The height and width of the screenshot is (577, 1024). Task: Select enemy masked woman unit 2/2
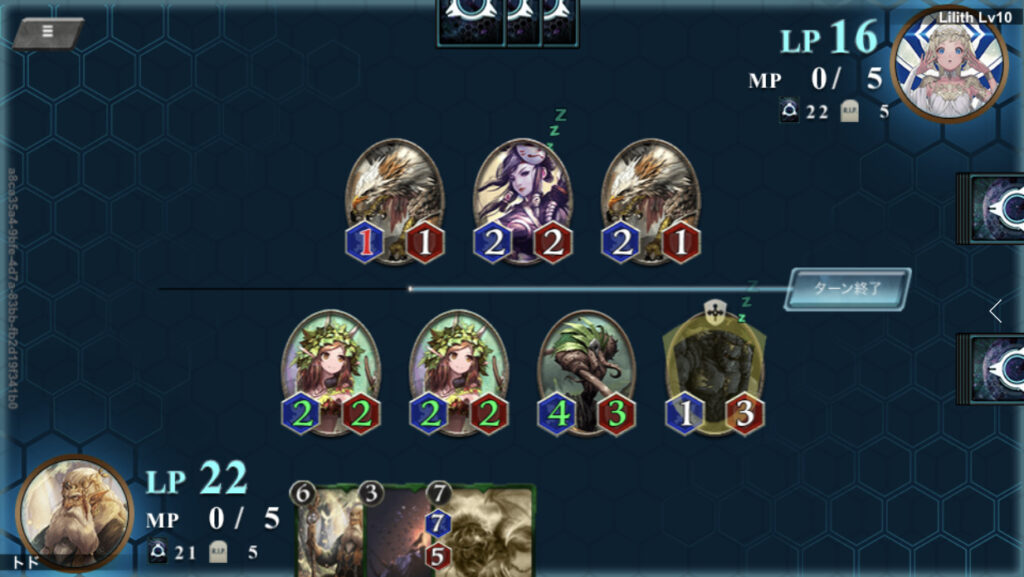522,202
